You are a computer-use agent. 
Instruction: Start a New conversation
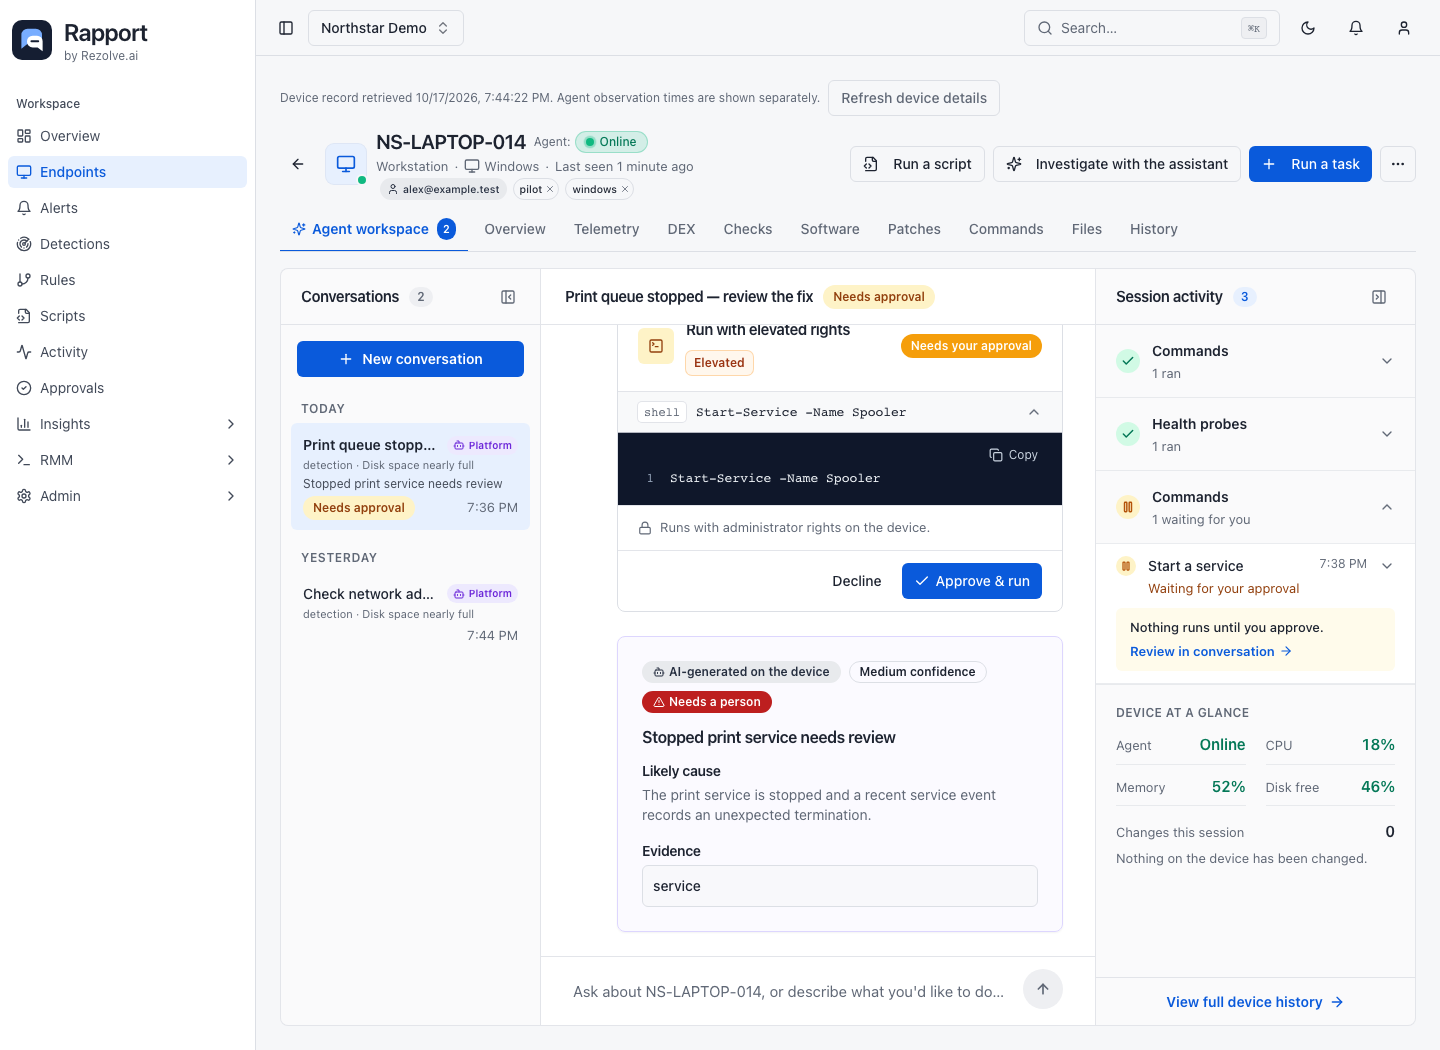tap(410, 359)
